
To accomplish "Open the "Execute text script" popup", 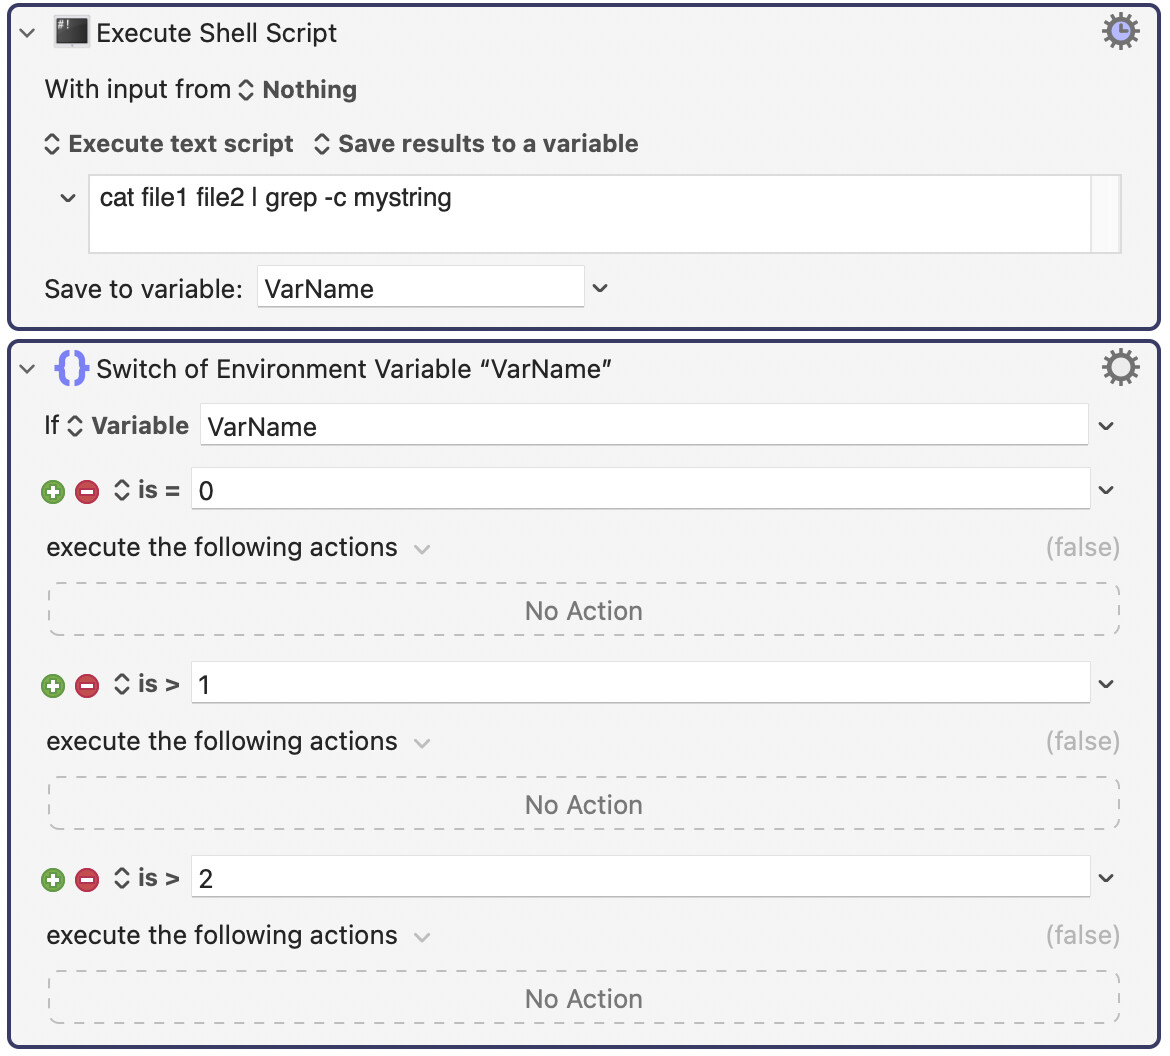I will tap(170, 144).
